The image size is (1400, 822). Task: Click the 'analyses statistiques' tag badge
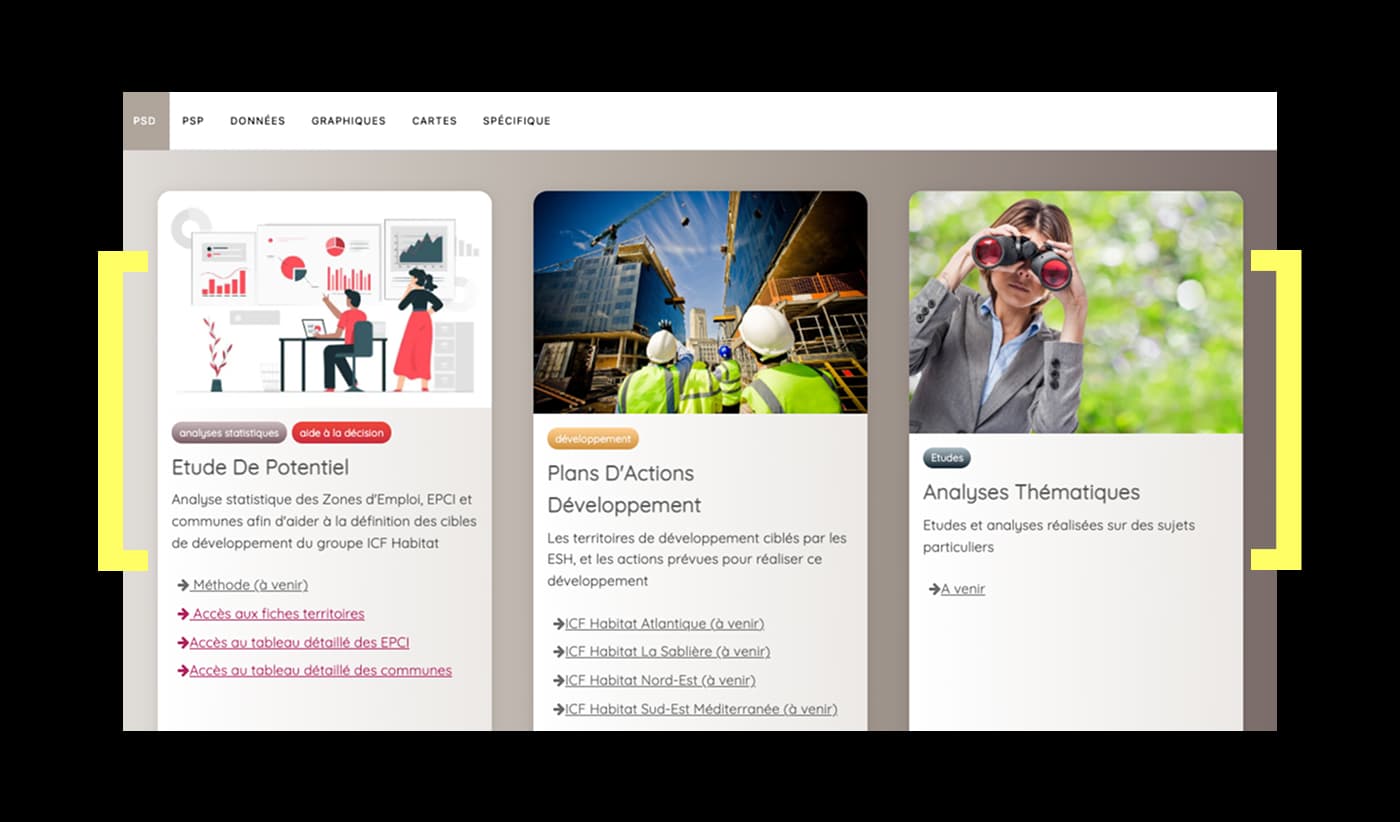pos(229,433)
